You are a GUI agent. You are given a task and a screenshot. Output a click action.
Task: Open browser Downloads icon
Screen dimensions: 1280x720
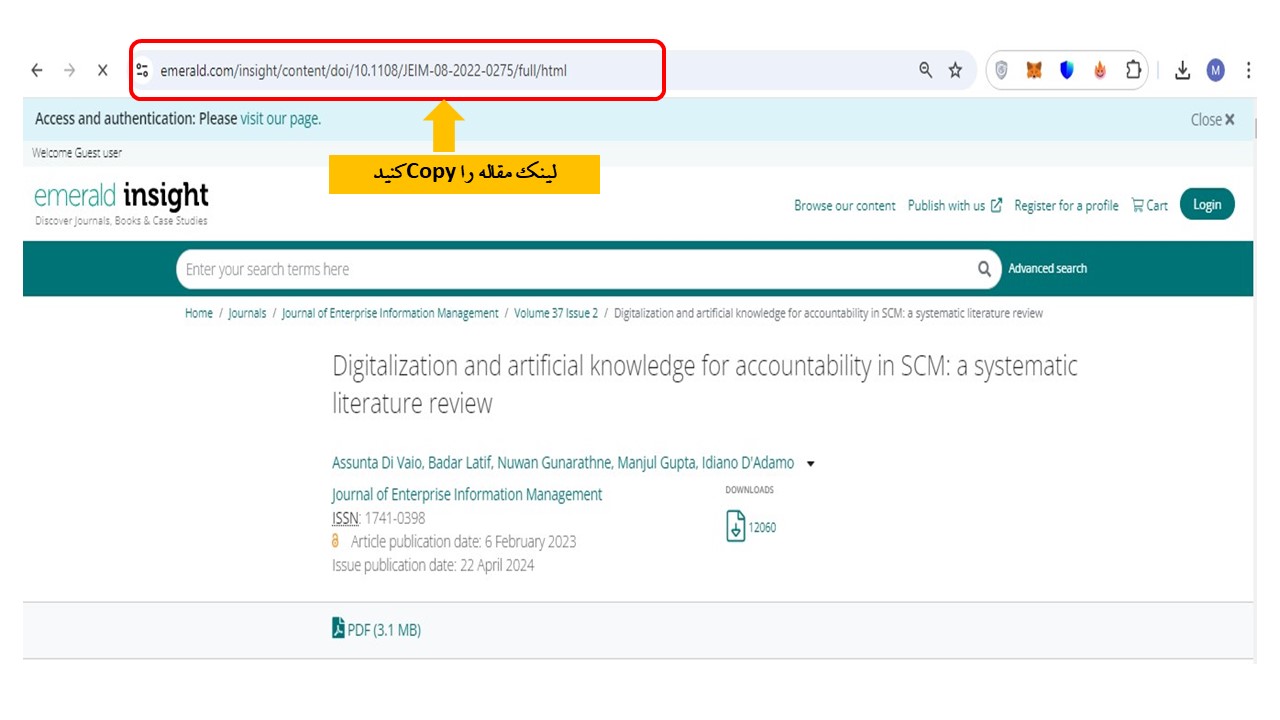tap(1182, 70)
